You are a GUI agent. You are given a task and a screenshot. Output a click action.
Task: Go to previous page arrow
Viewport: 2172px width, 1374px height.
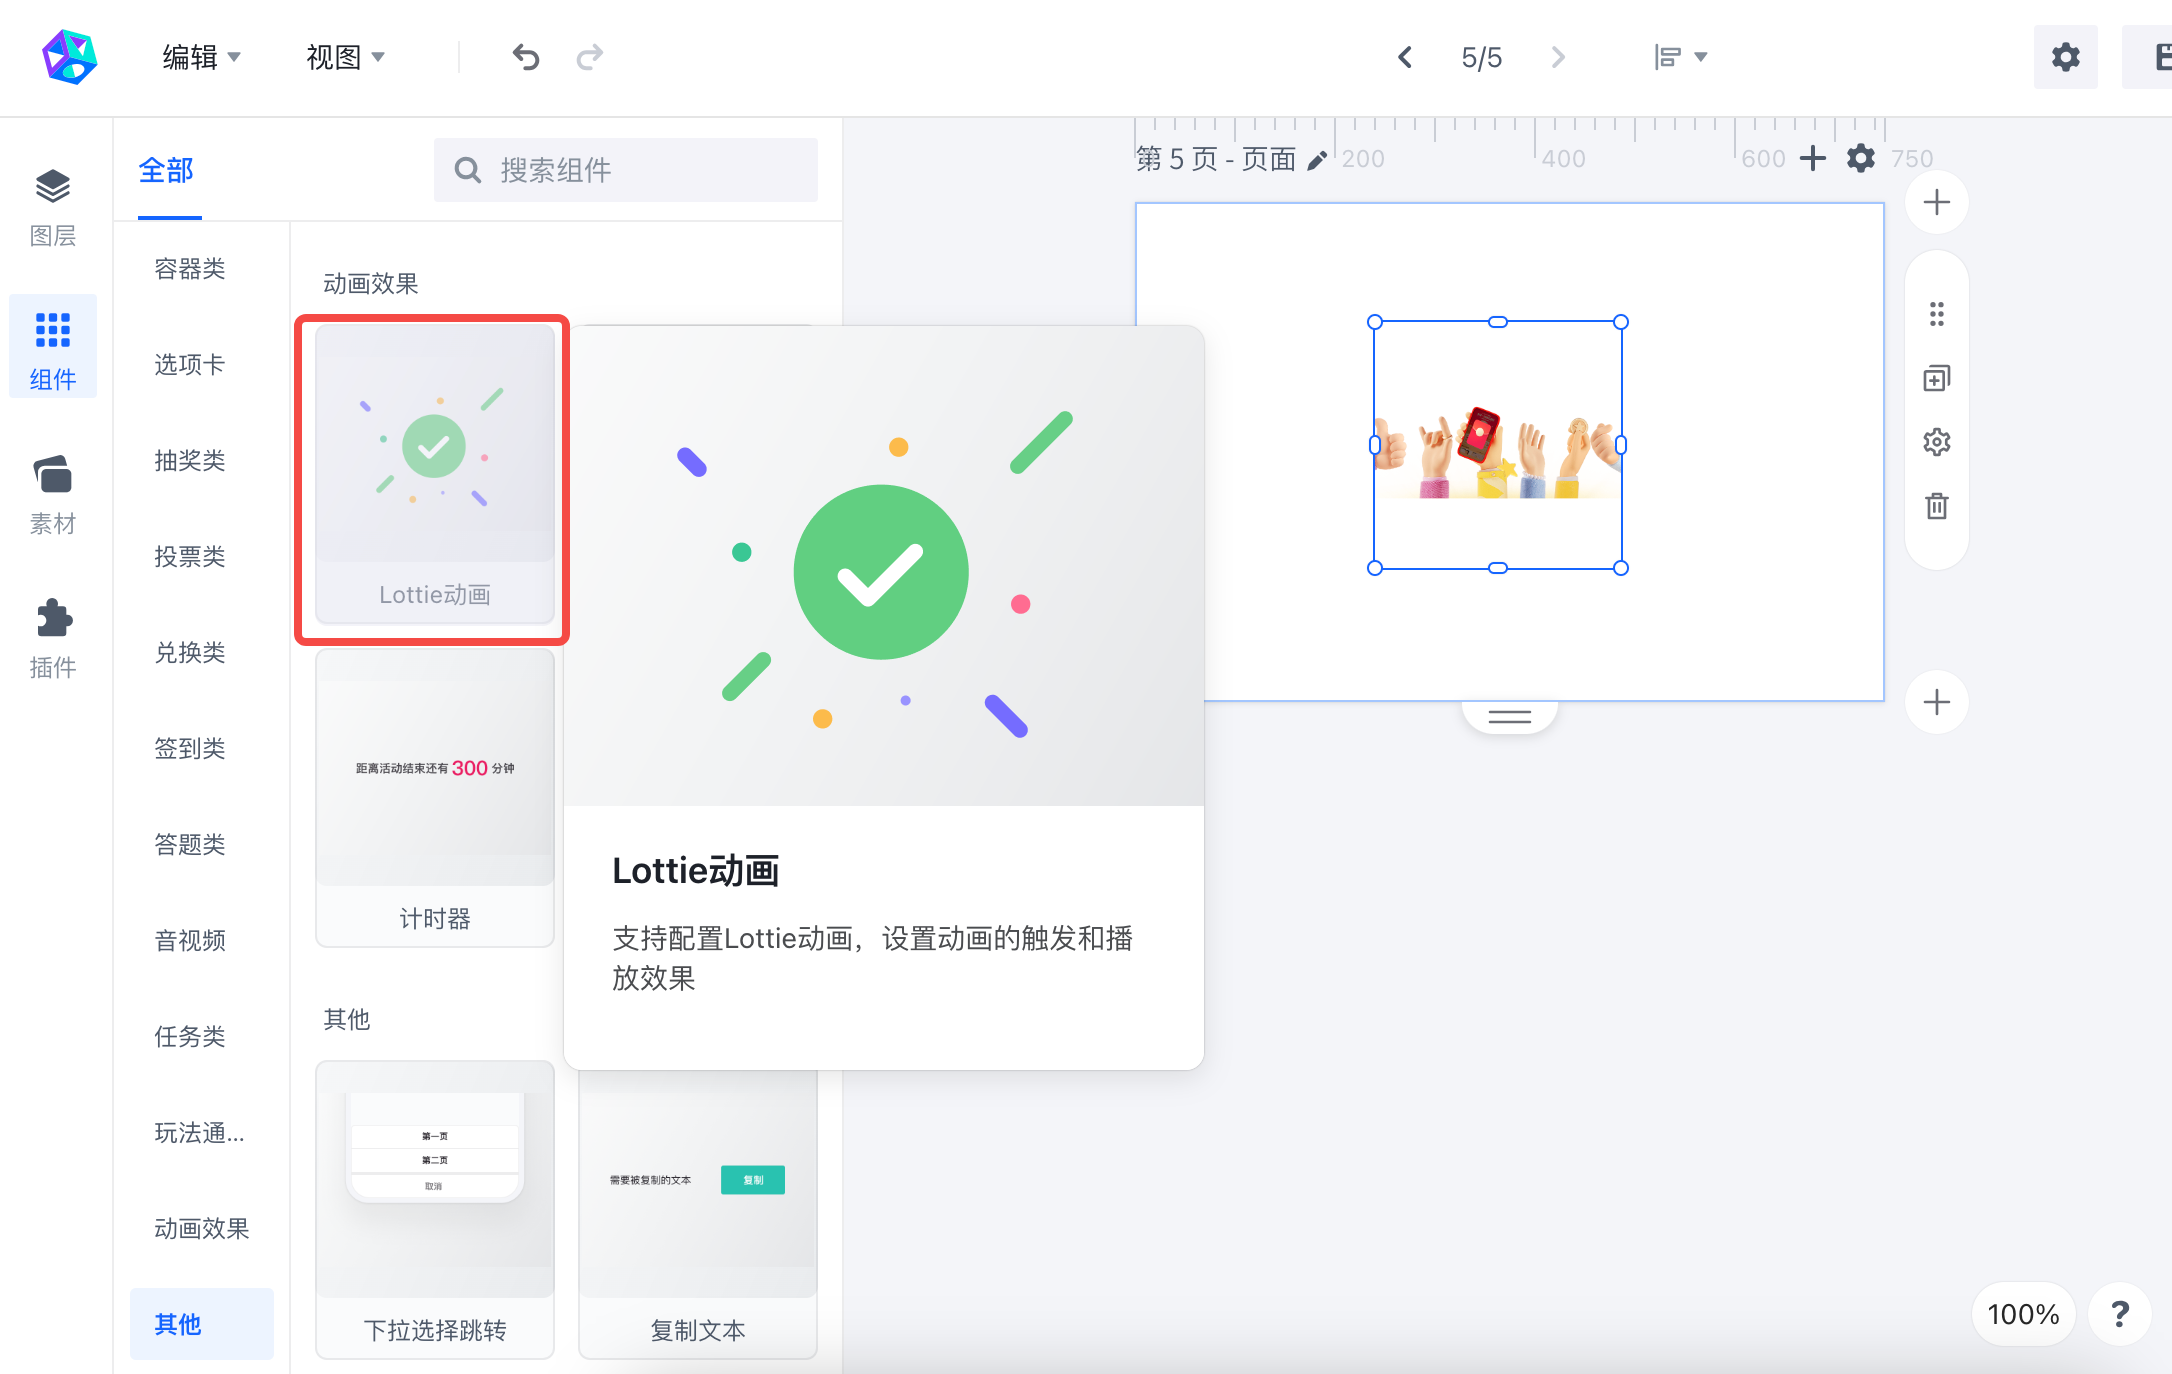coord(1405,57)
